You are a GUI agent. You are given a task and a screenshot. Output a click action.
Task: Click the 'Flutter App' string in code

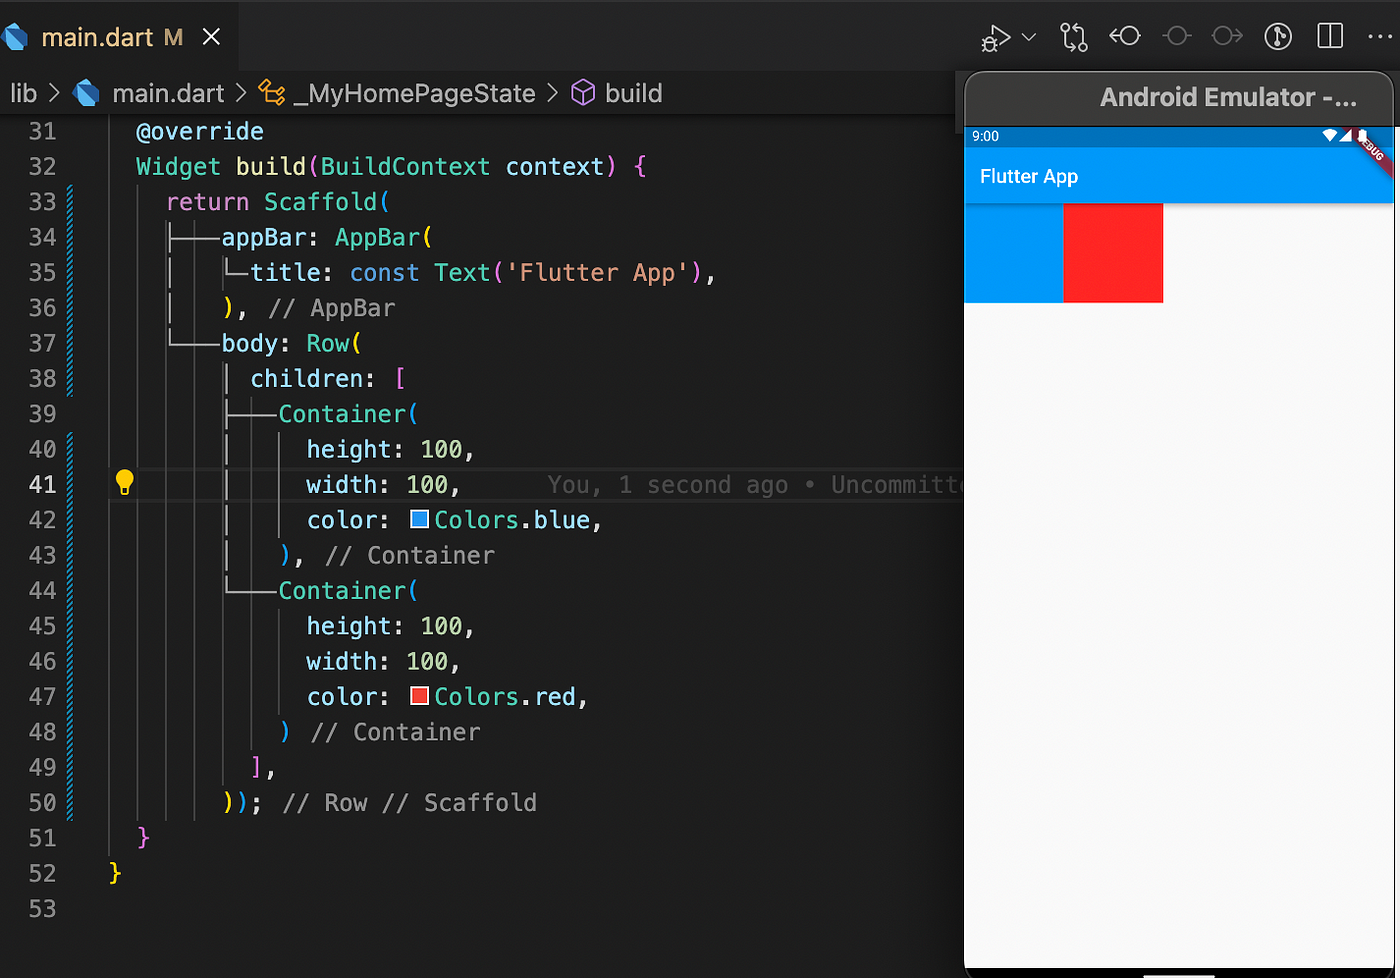(598, 272)
